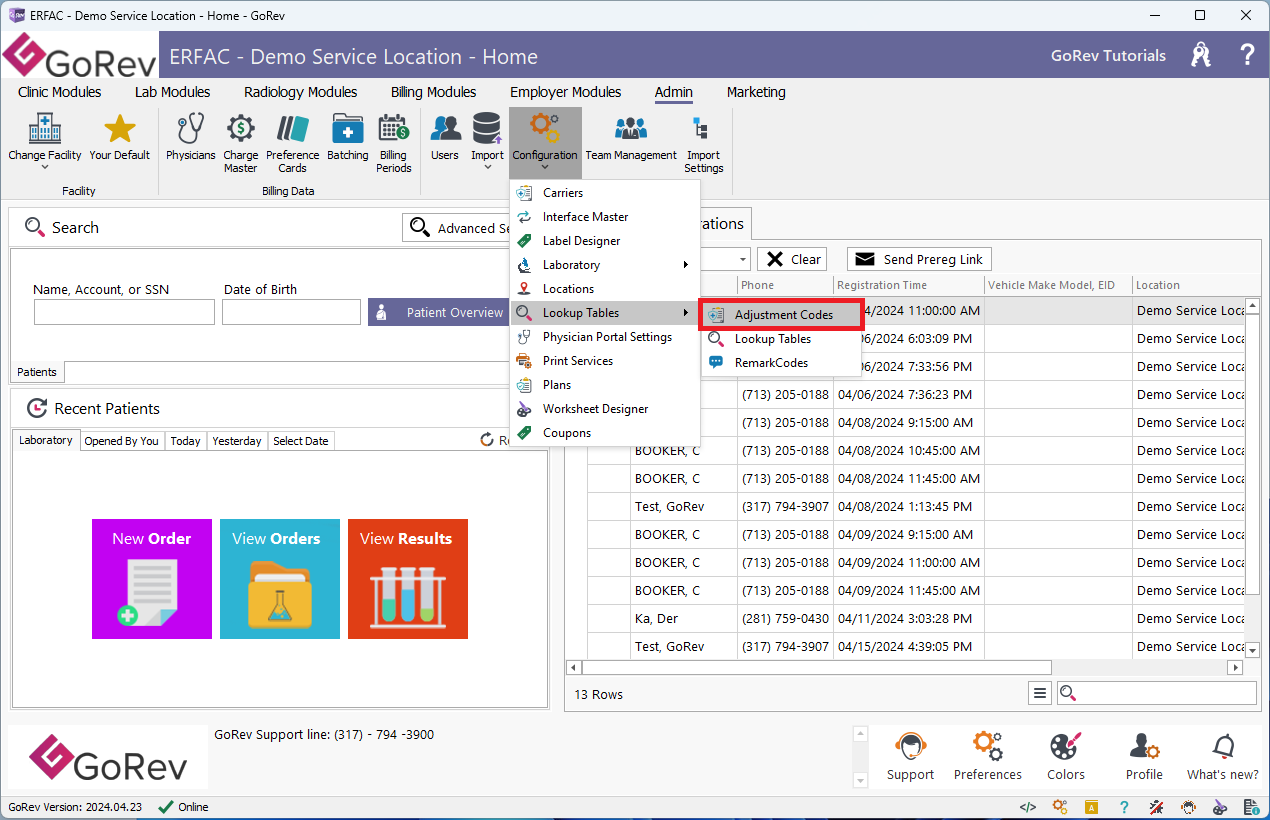The image size is (1270, 820).
Task: Click the Clear button
Action: [792, 259]
